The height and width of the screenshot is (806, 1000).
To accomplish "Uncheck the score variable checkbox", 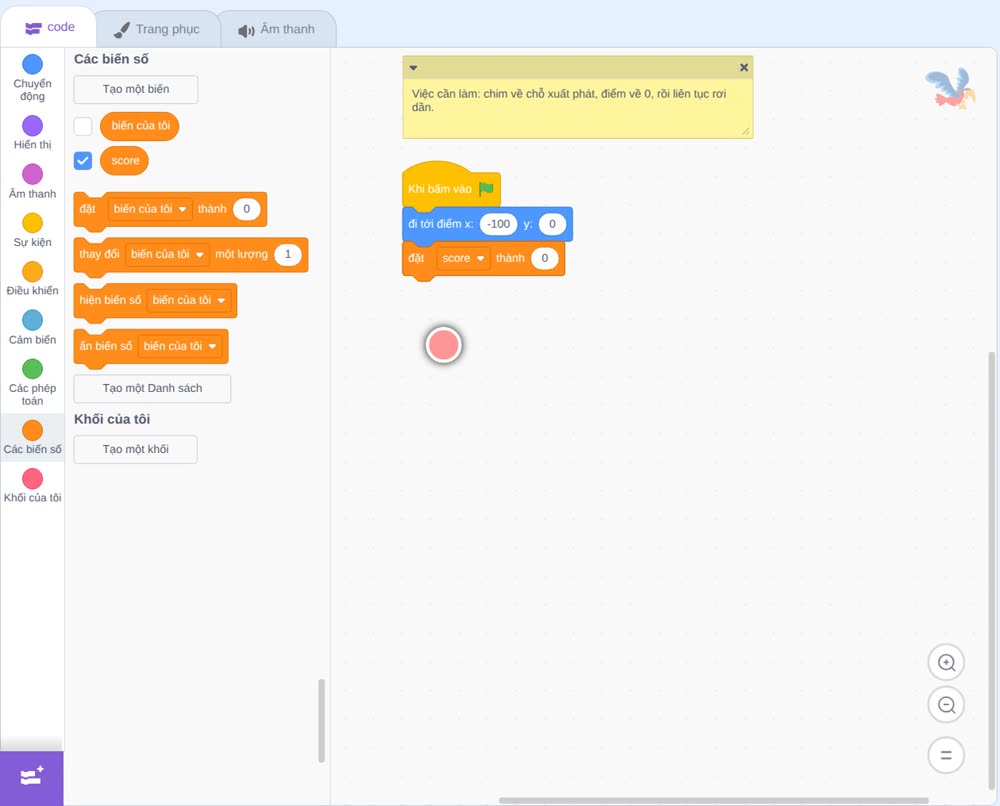I will pyautogui.click(x=83, y=161).
